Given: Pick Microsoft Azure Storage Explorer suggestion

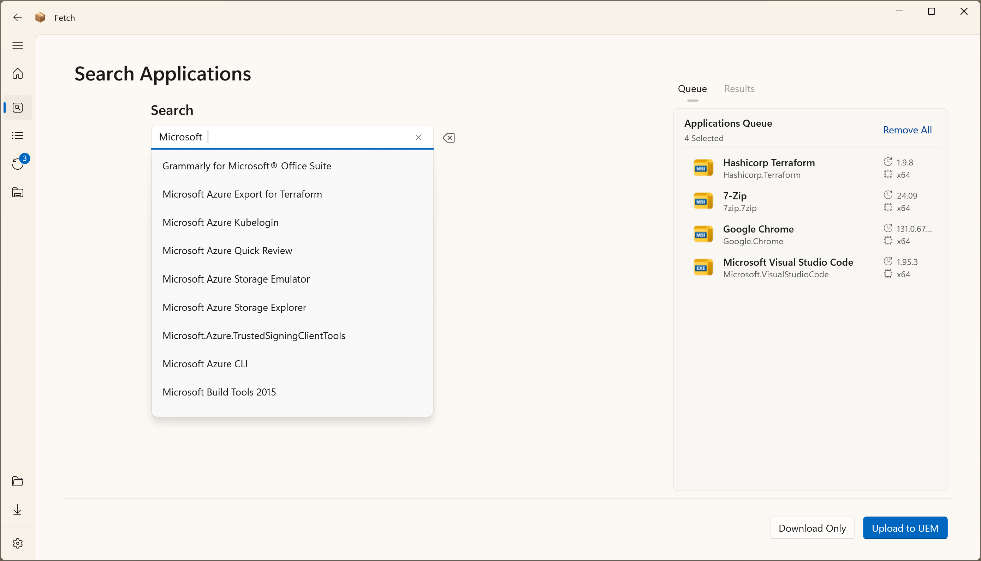Looking at the screenshot, I should click(x=234, y=308).
